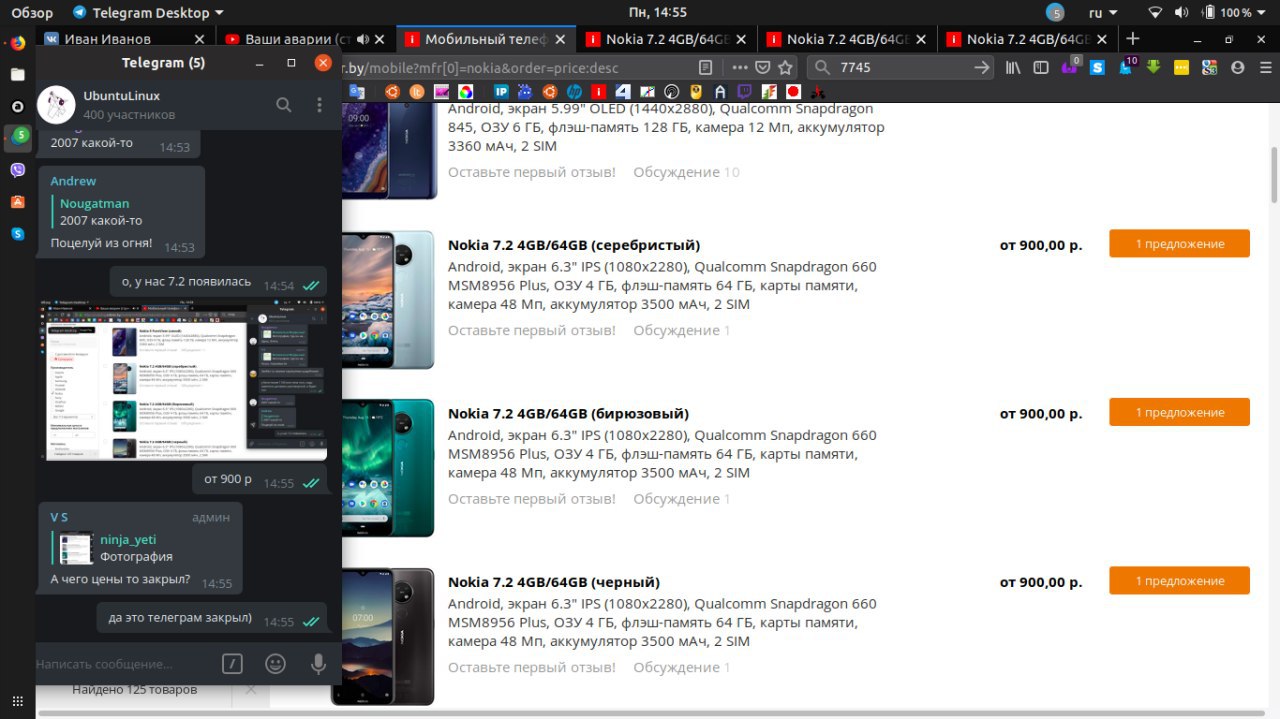Open Обсуждение 10 discussion link
1280x719 pixels.
click(x=686, y=172)
